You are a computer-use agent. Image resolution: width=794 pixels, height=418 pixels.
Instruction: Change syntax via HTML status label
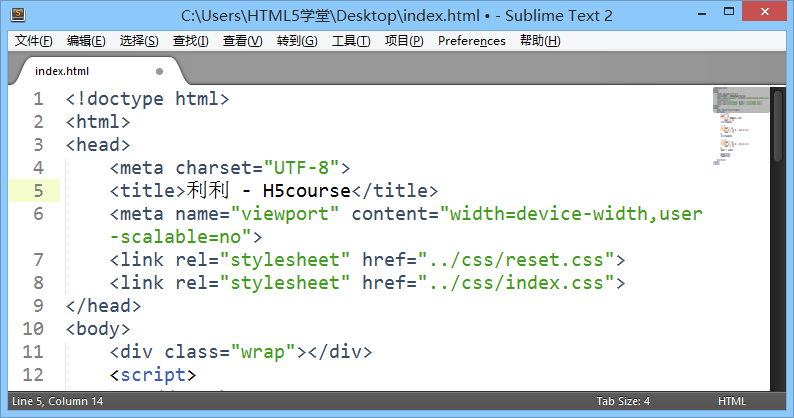tap(732, 401)
